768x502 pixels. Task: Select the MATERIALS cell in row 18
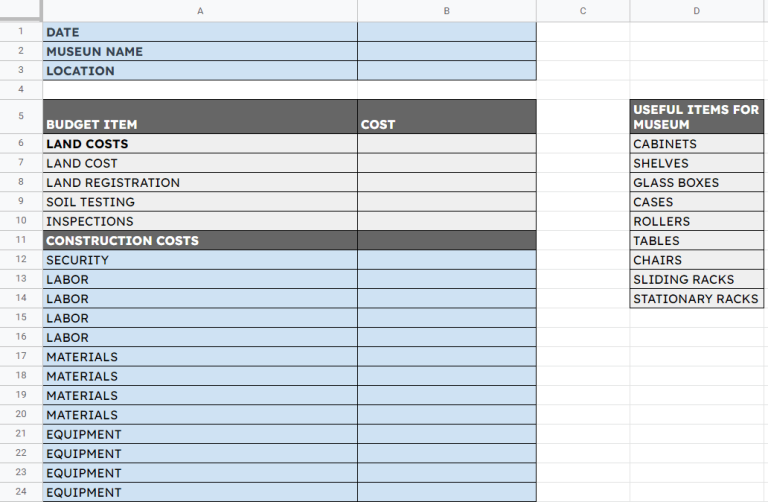click(x=200, y=376)
